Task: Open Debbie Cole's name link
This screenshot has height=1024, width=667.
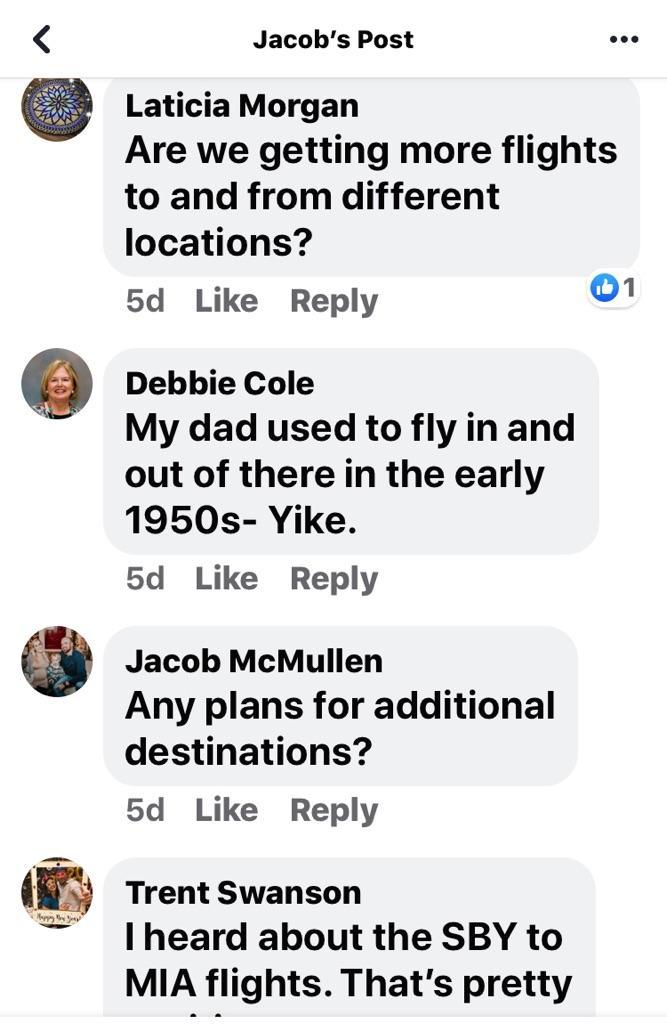Action: 219,383
